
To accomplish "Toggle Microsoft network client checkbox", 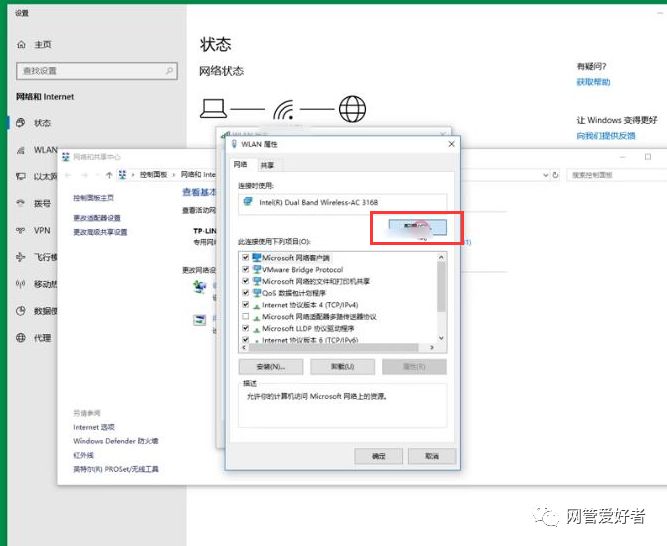I will pyautogui.click(x=245, y=257).
